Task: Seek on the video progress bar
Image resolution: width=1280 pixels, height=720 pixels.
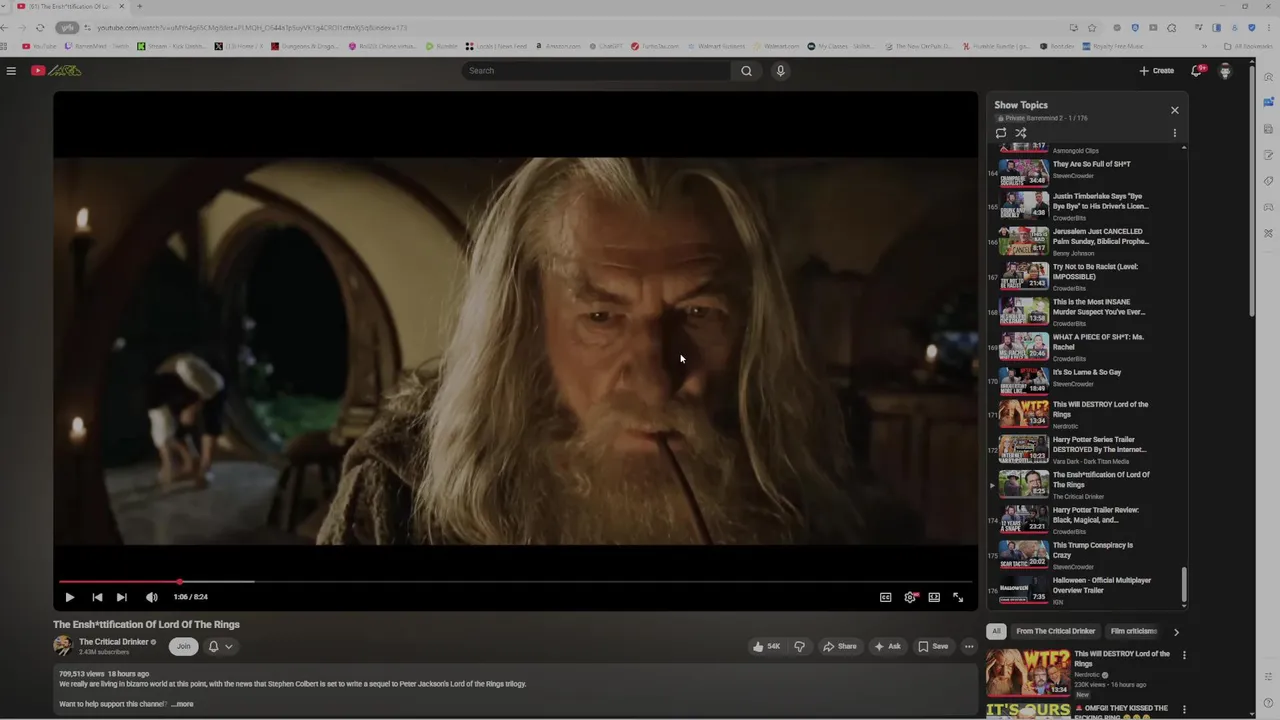Action: [x=515, y=581]
